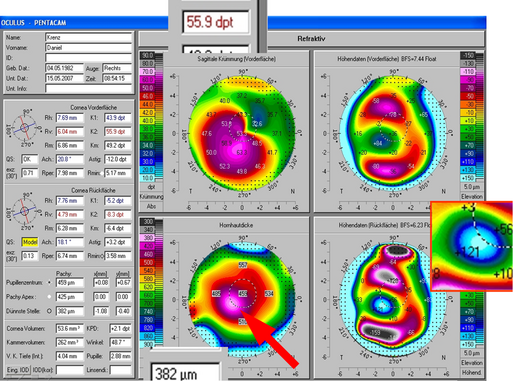Click the Zeit field 08:54:15
Image resolution: width=513 pixels, height=381 pixels.
[117, 78]
